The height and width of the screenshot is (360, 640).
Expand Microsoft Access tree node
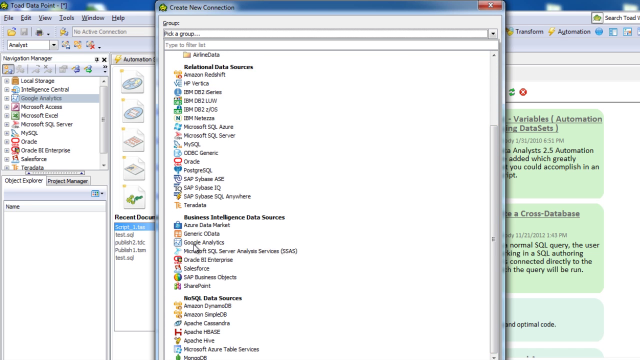(7, 107)
